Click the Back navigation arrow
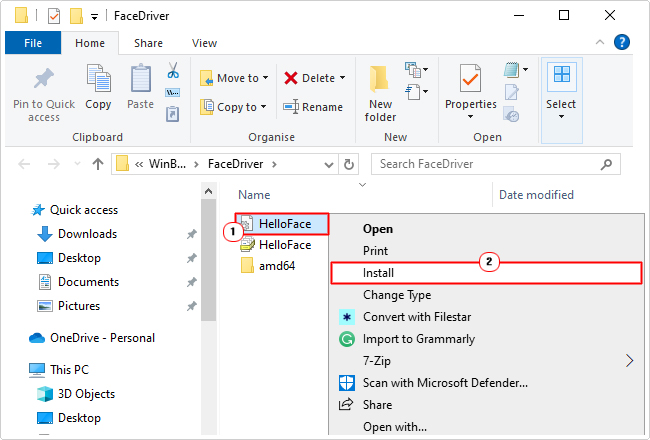 (x=24, y=164)
